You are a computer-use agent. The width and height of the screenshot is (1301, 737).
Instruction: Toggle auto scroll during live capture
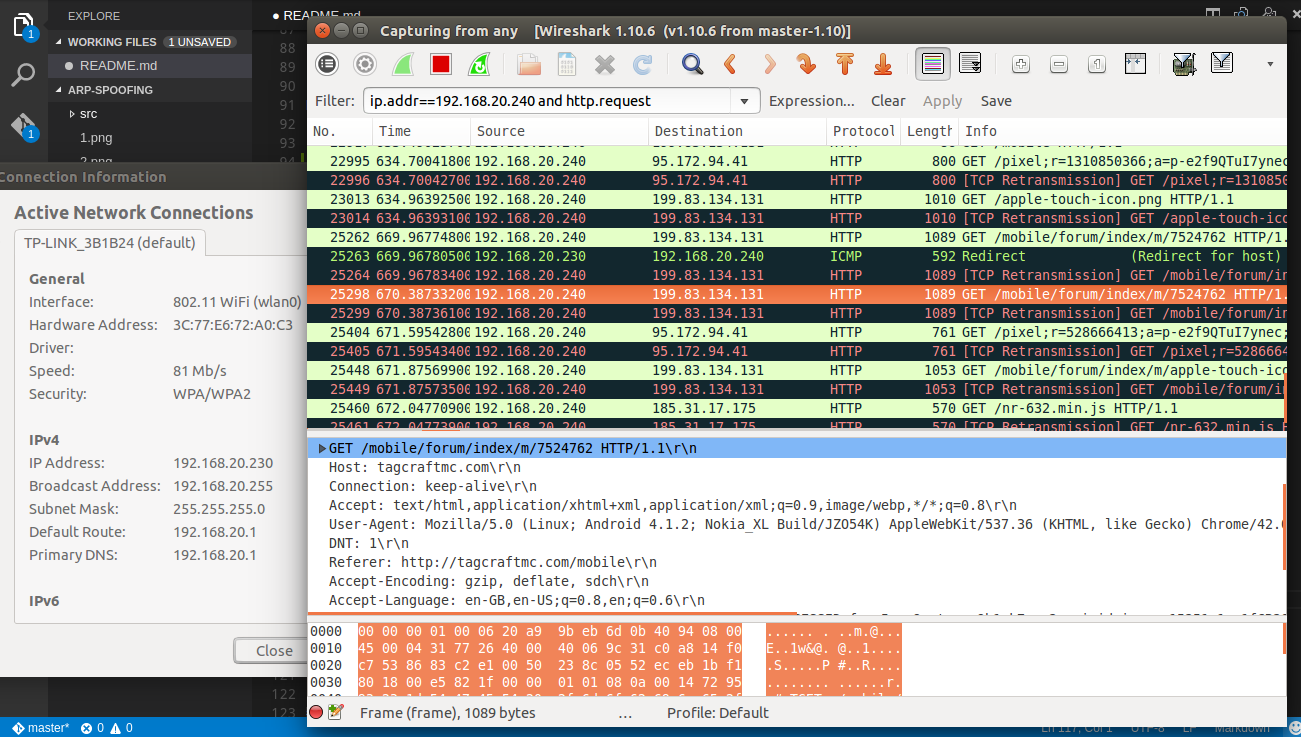pyautogui.click(x=970, y=64)
